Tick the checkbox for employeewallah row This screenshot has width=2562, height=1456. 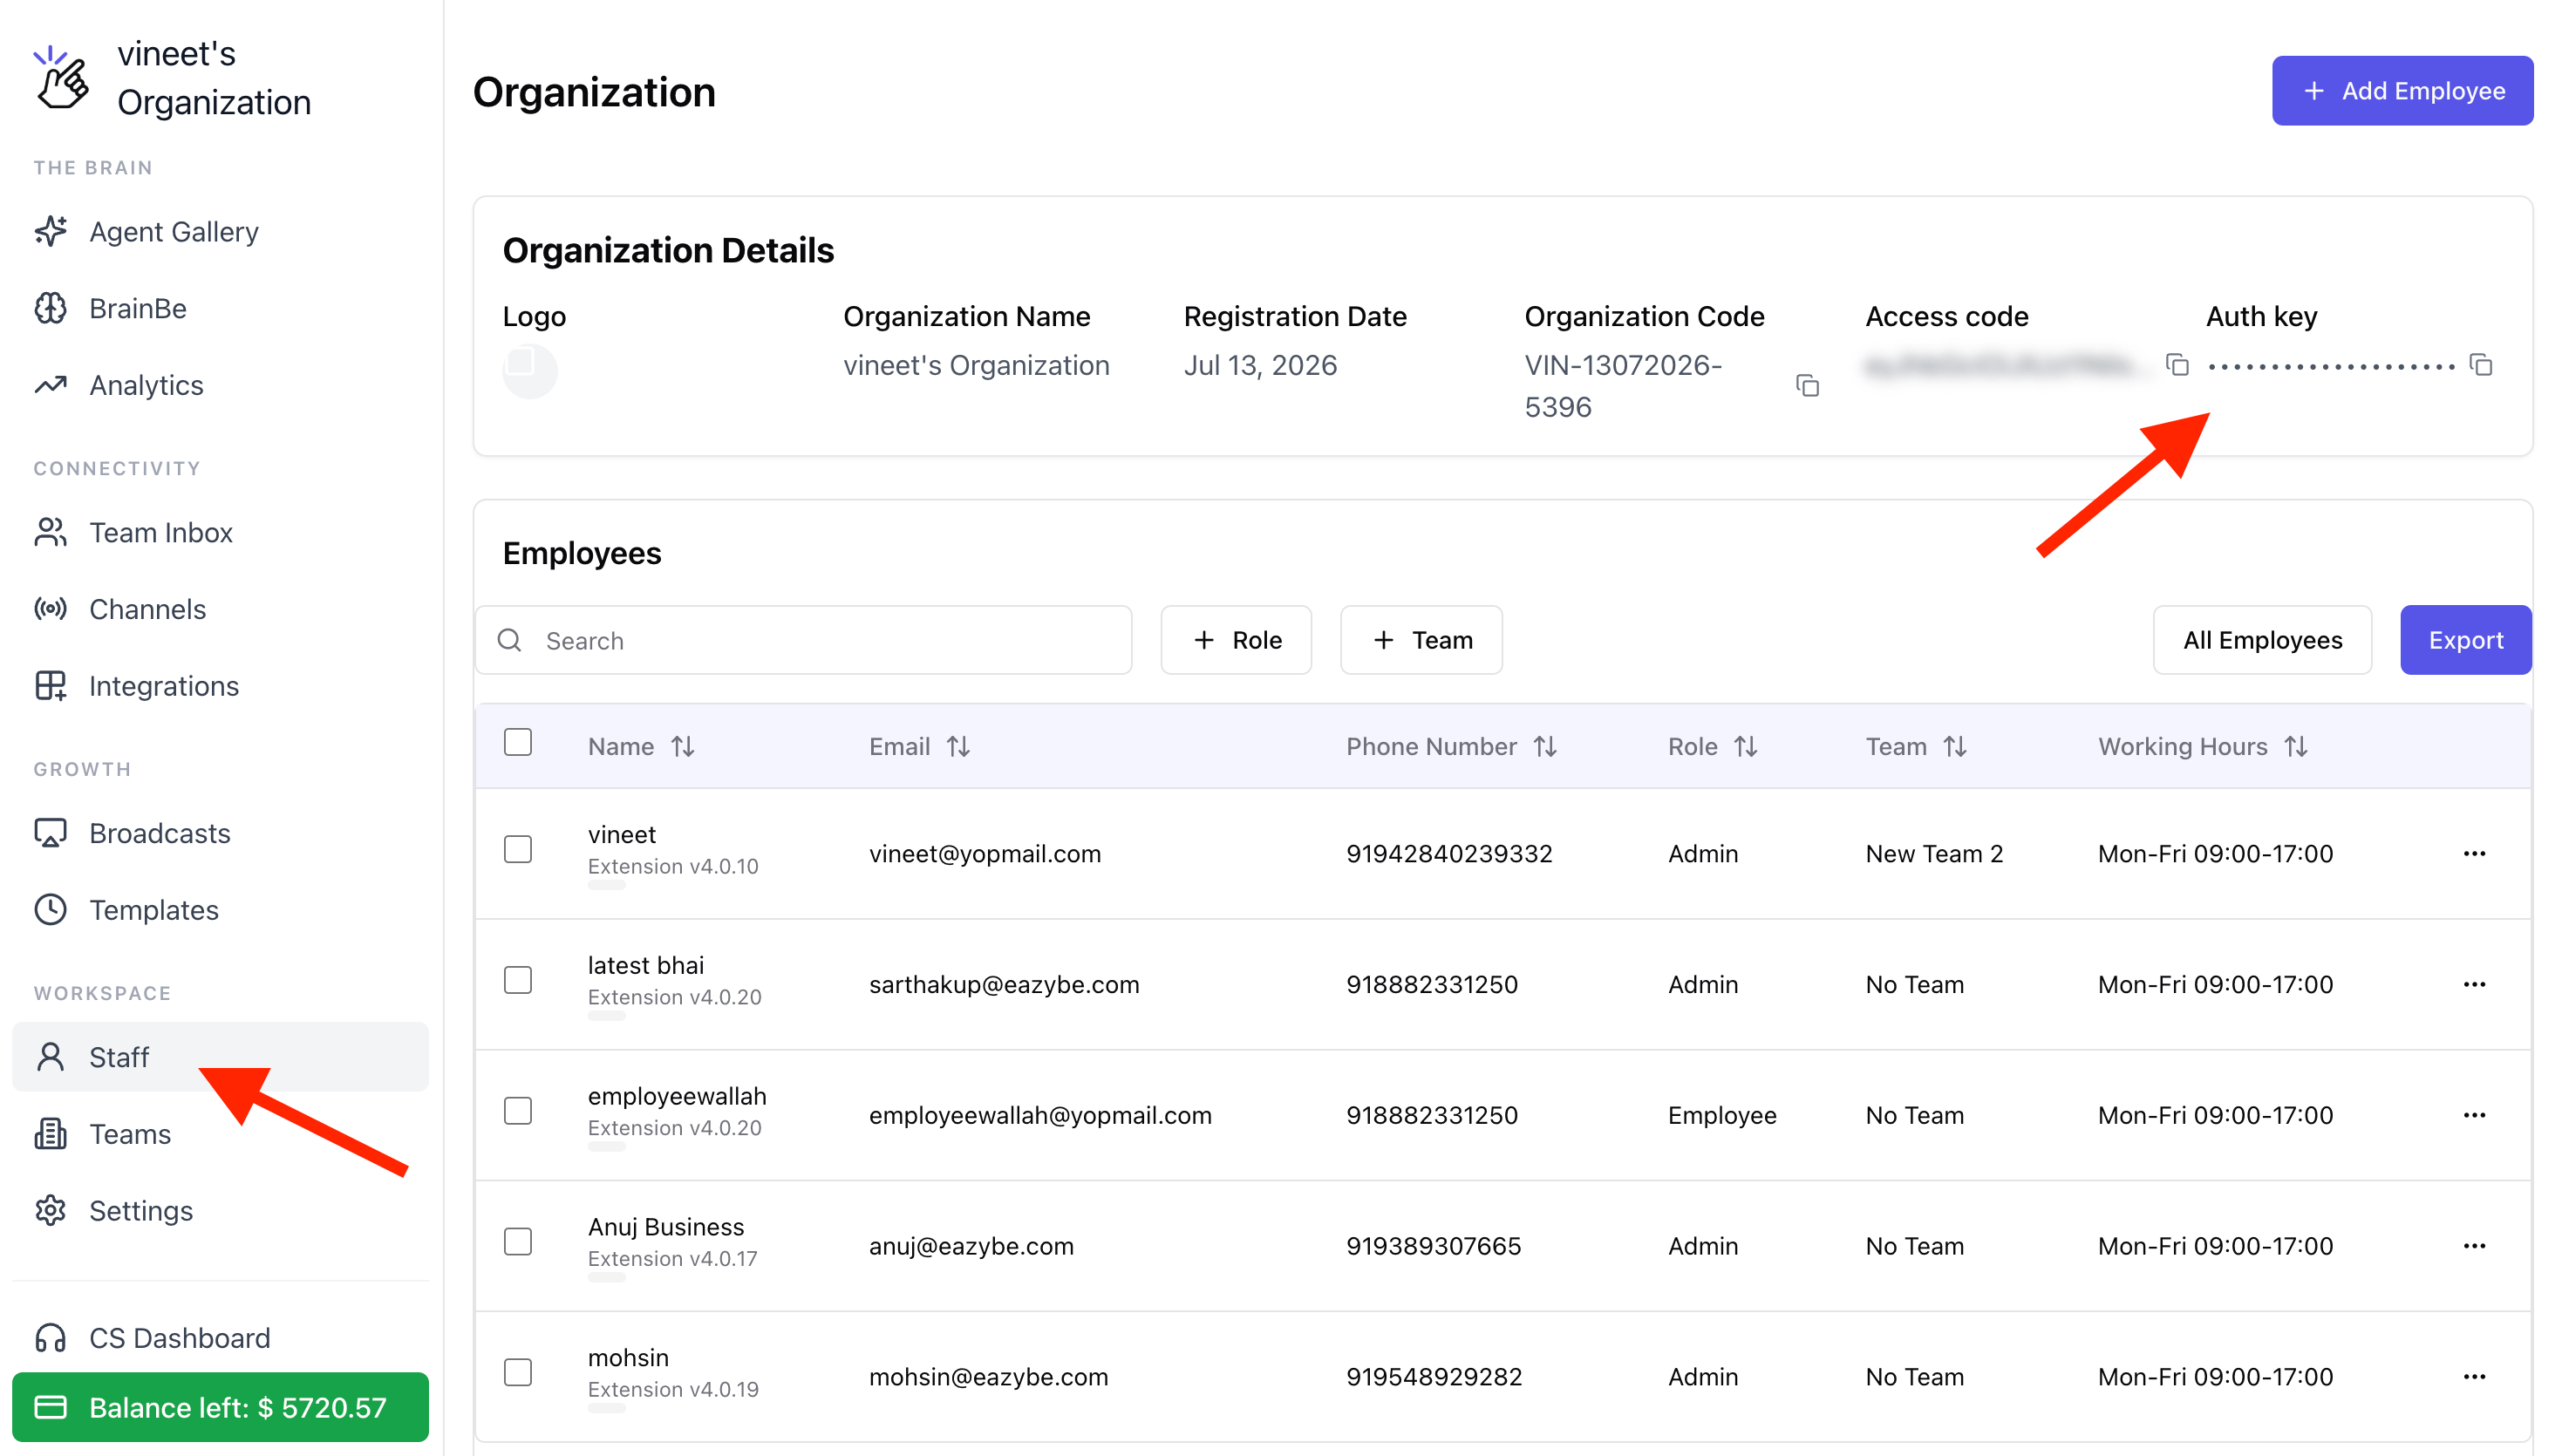tap(518, 1110)
